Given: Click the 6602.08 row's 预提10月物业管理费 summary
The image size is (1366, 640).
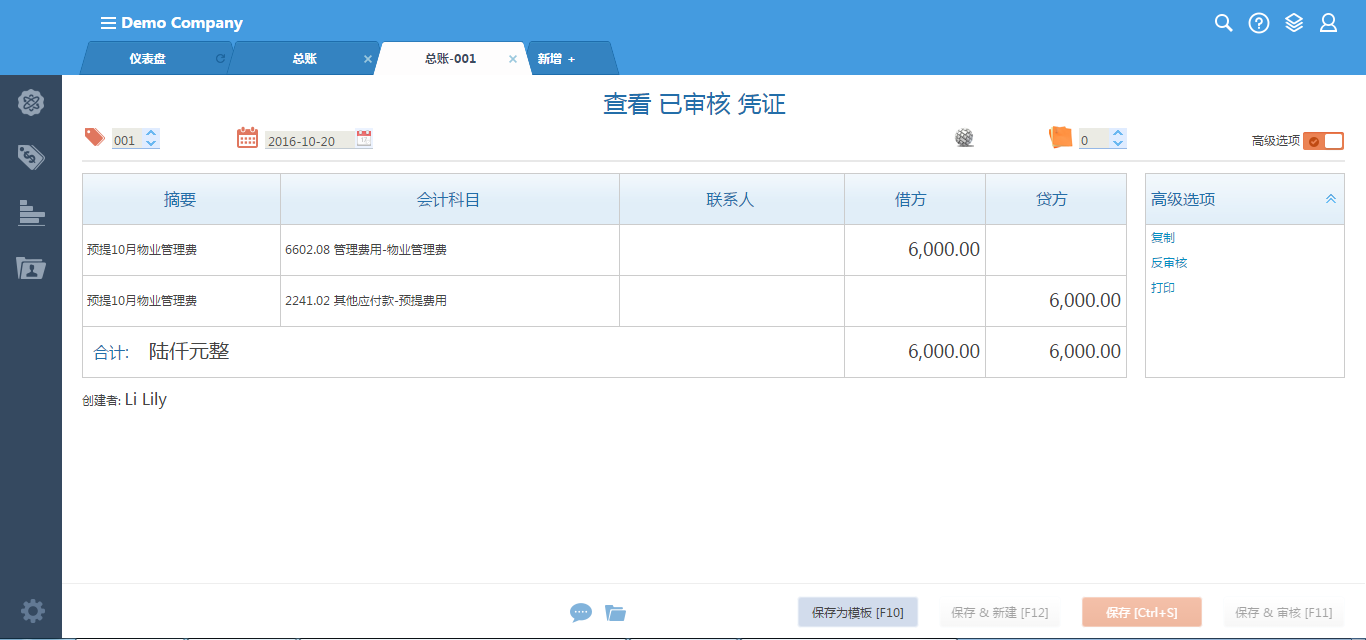Looking at the screenshot, I should pos(142,250).
